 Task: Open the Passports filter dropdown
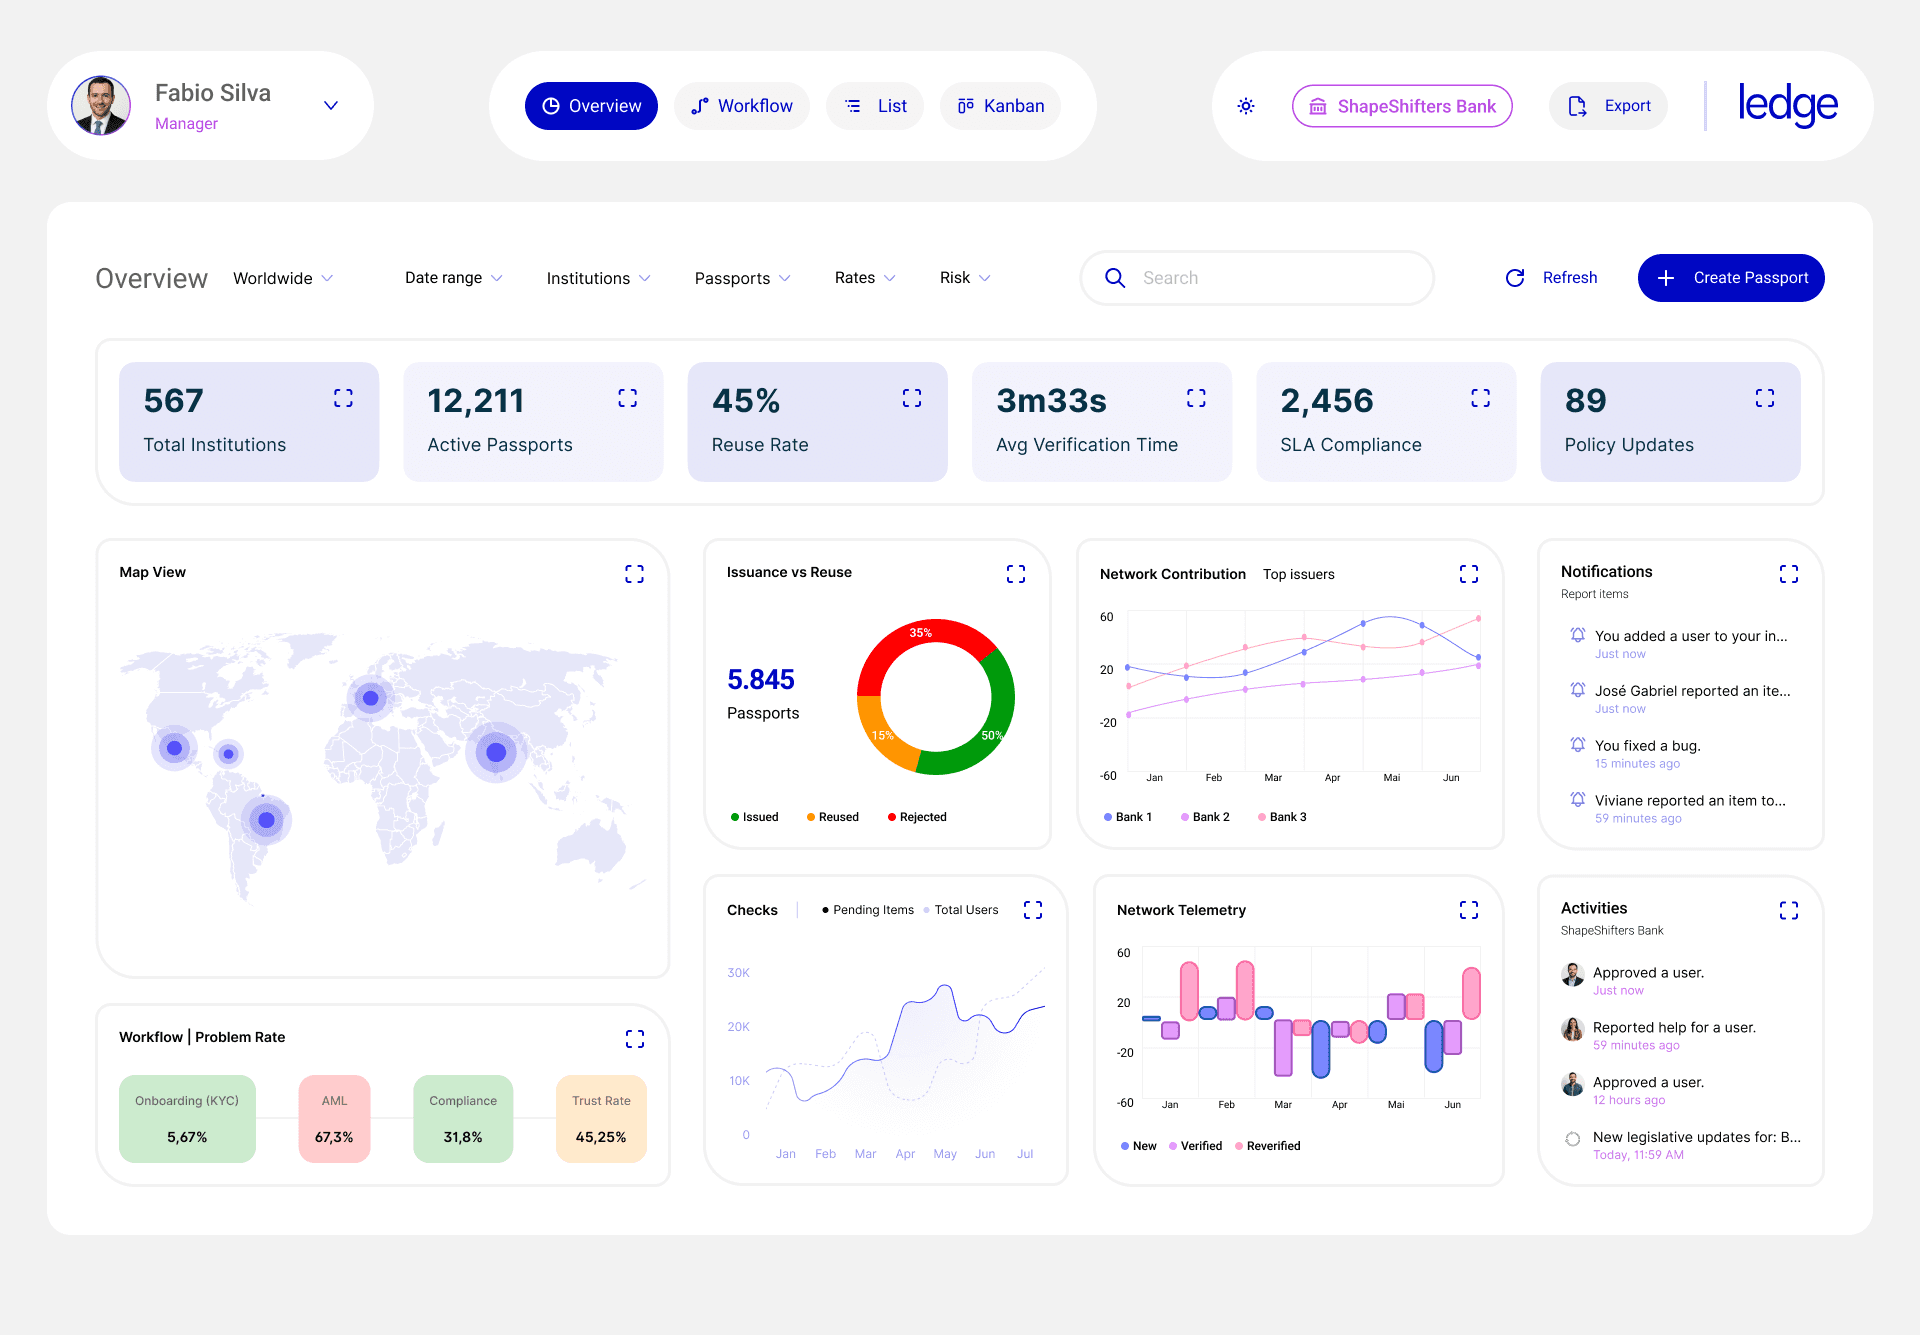click(x=742, y=278)
